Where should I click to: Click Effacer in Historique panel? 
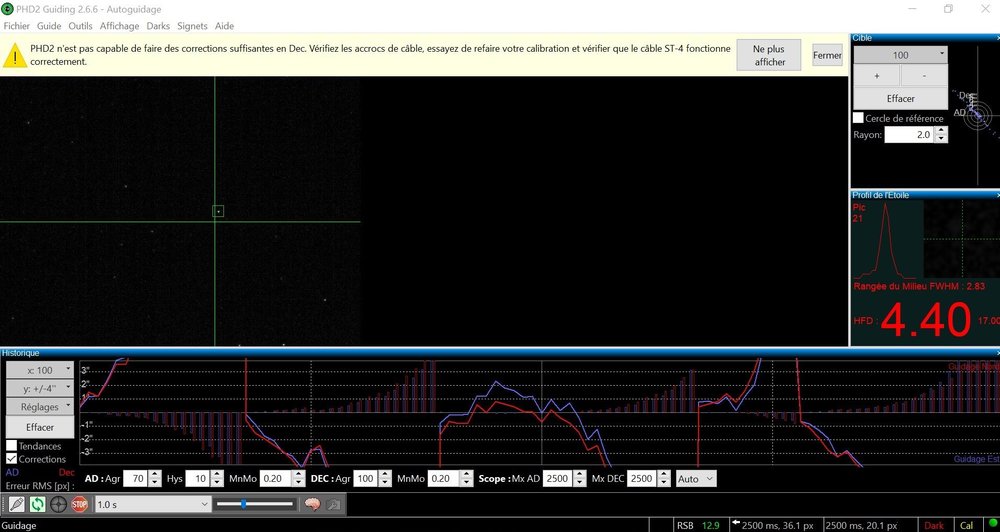40,427
